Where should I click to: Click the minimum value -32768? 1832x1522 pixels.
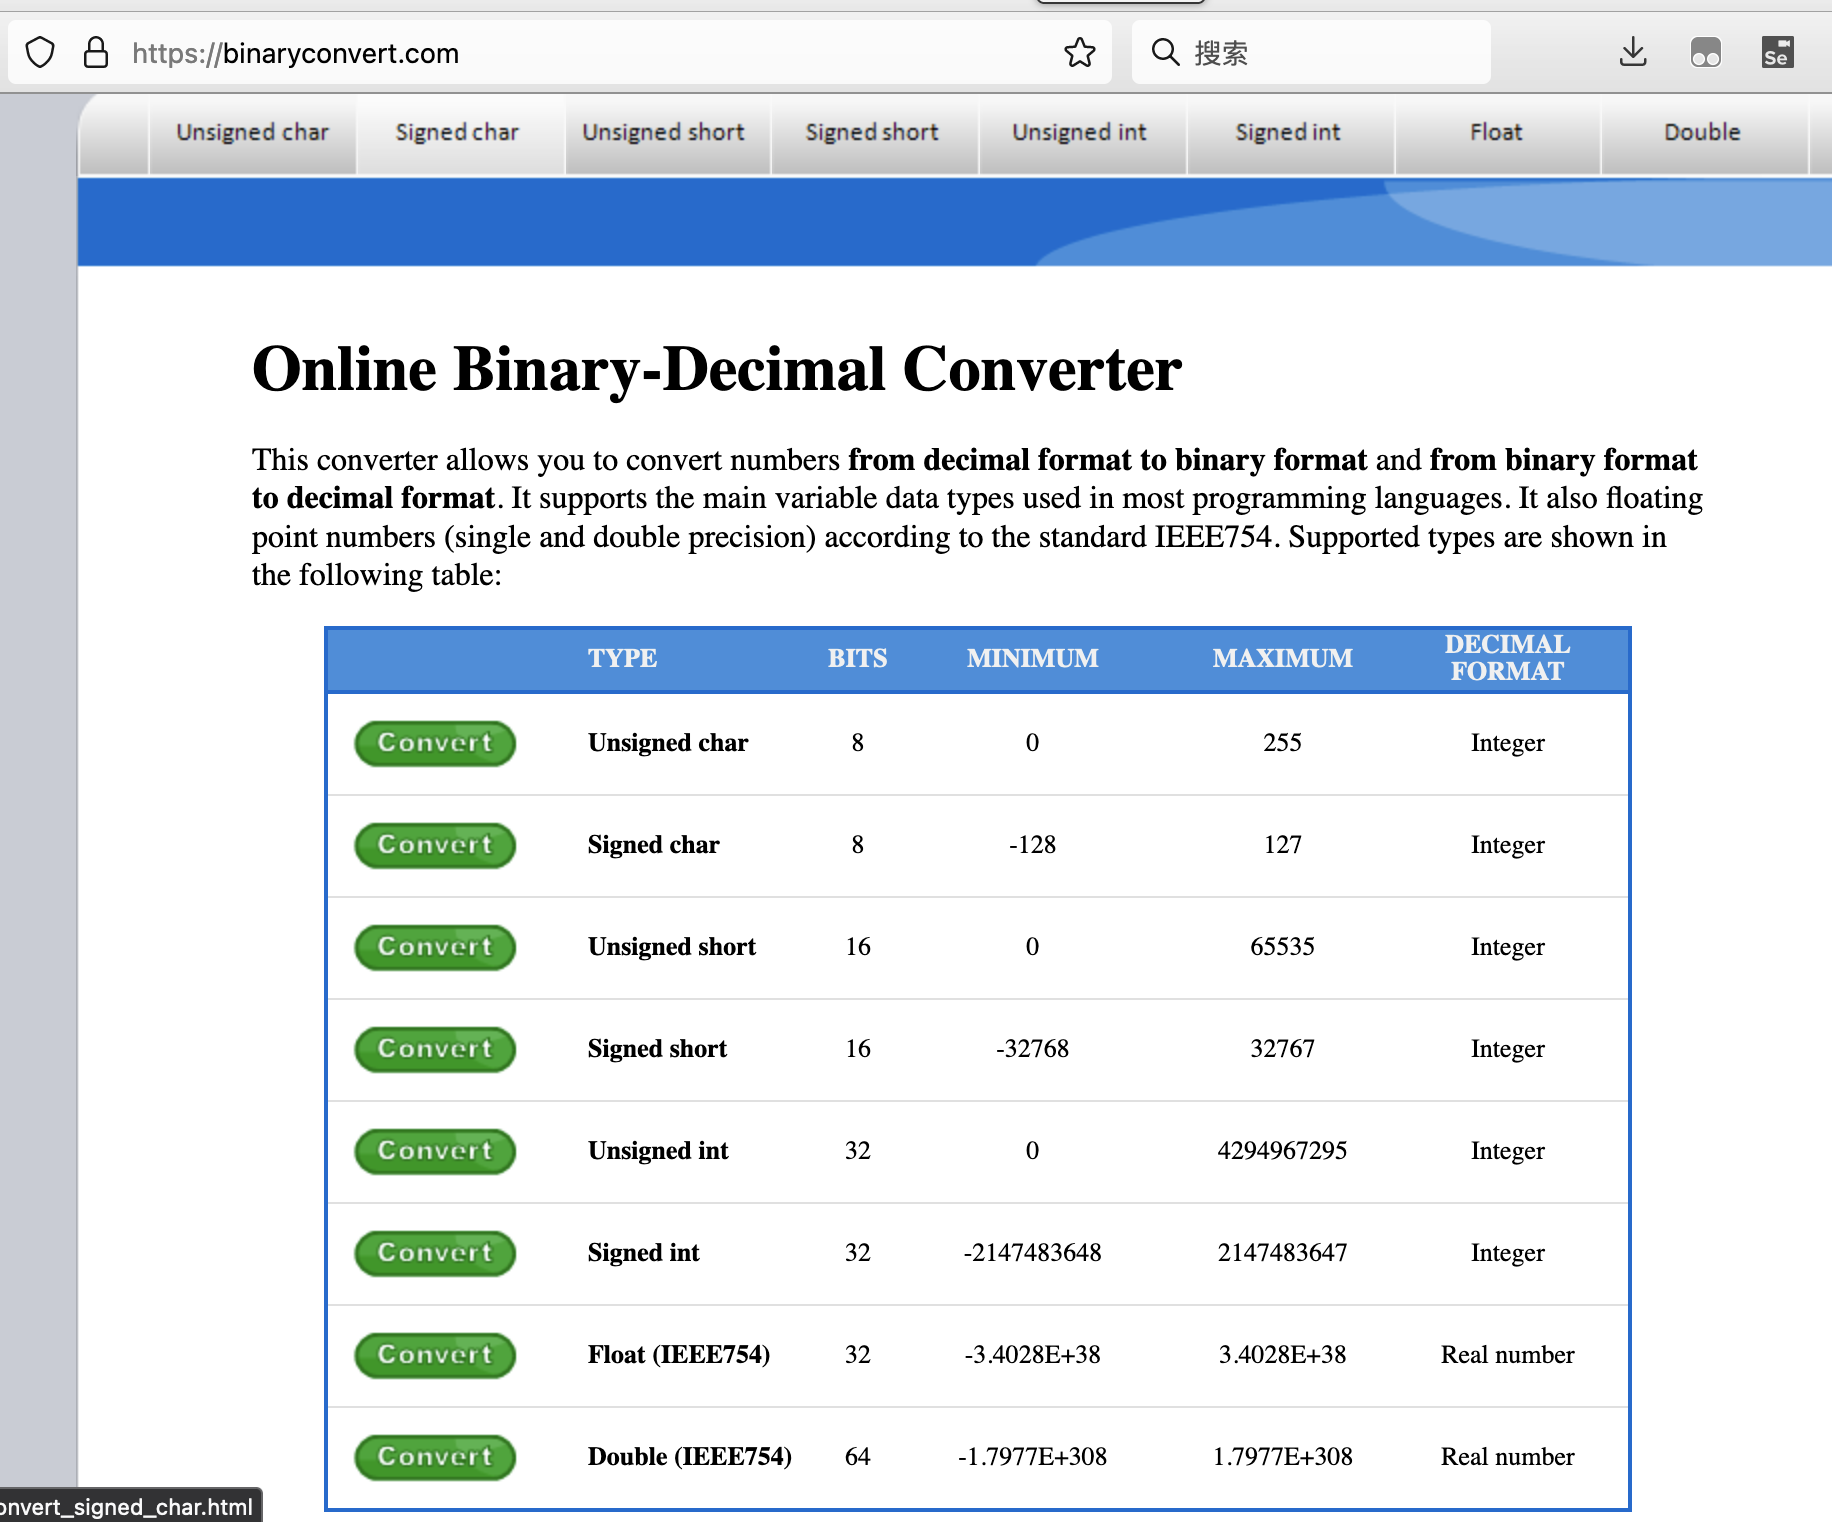pyautogui.click(x=1032, y=1049)
